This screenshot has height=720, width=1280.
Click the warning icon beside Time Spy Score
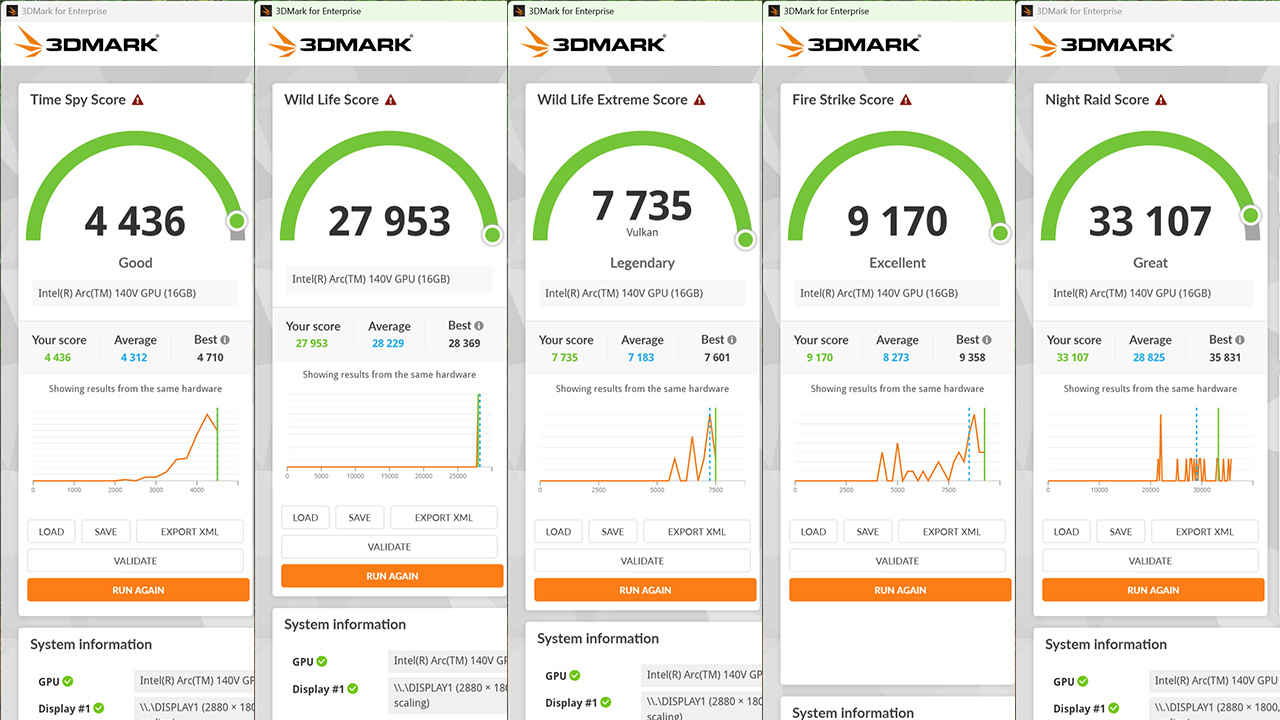point(137,100)
